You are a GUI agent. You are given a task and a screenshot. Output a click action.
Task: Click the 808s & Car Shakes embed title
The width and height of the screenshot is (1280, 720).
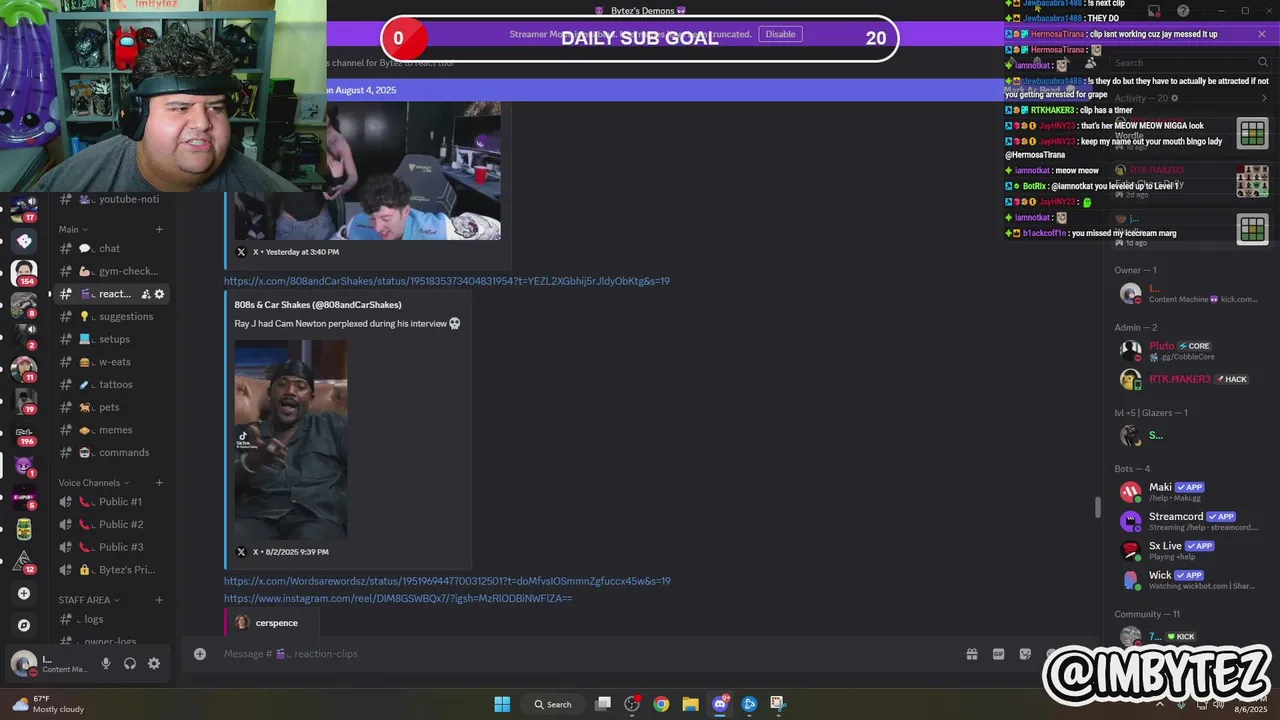(x=318, y=305)
